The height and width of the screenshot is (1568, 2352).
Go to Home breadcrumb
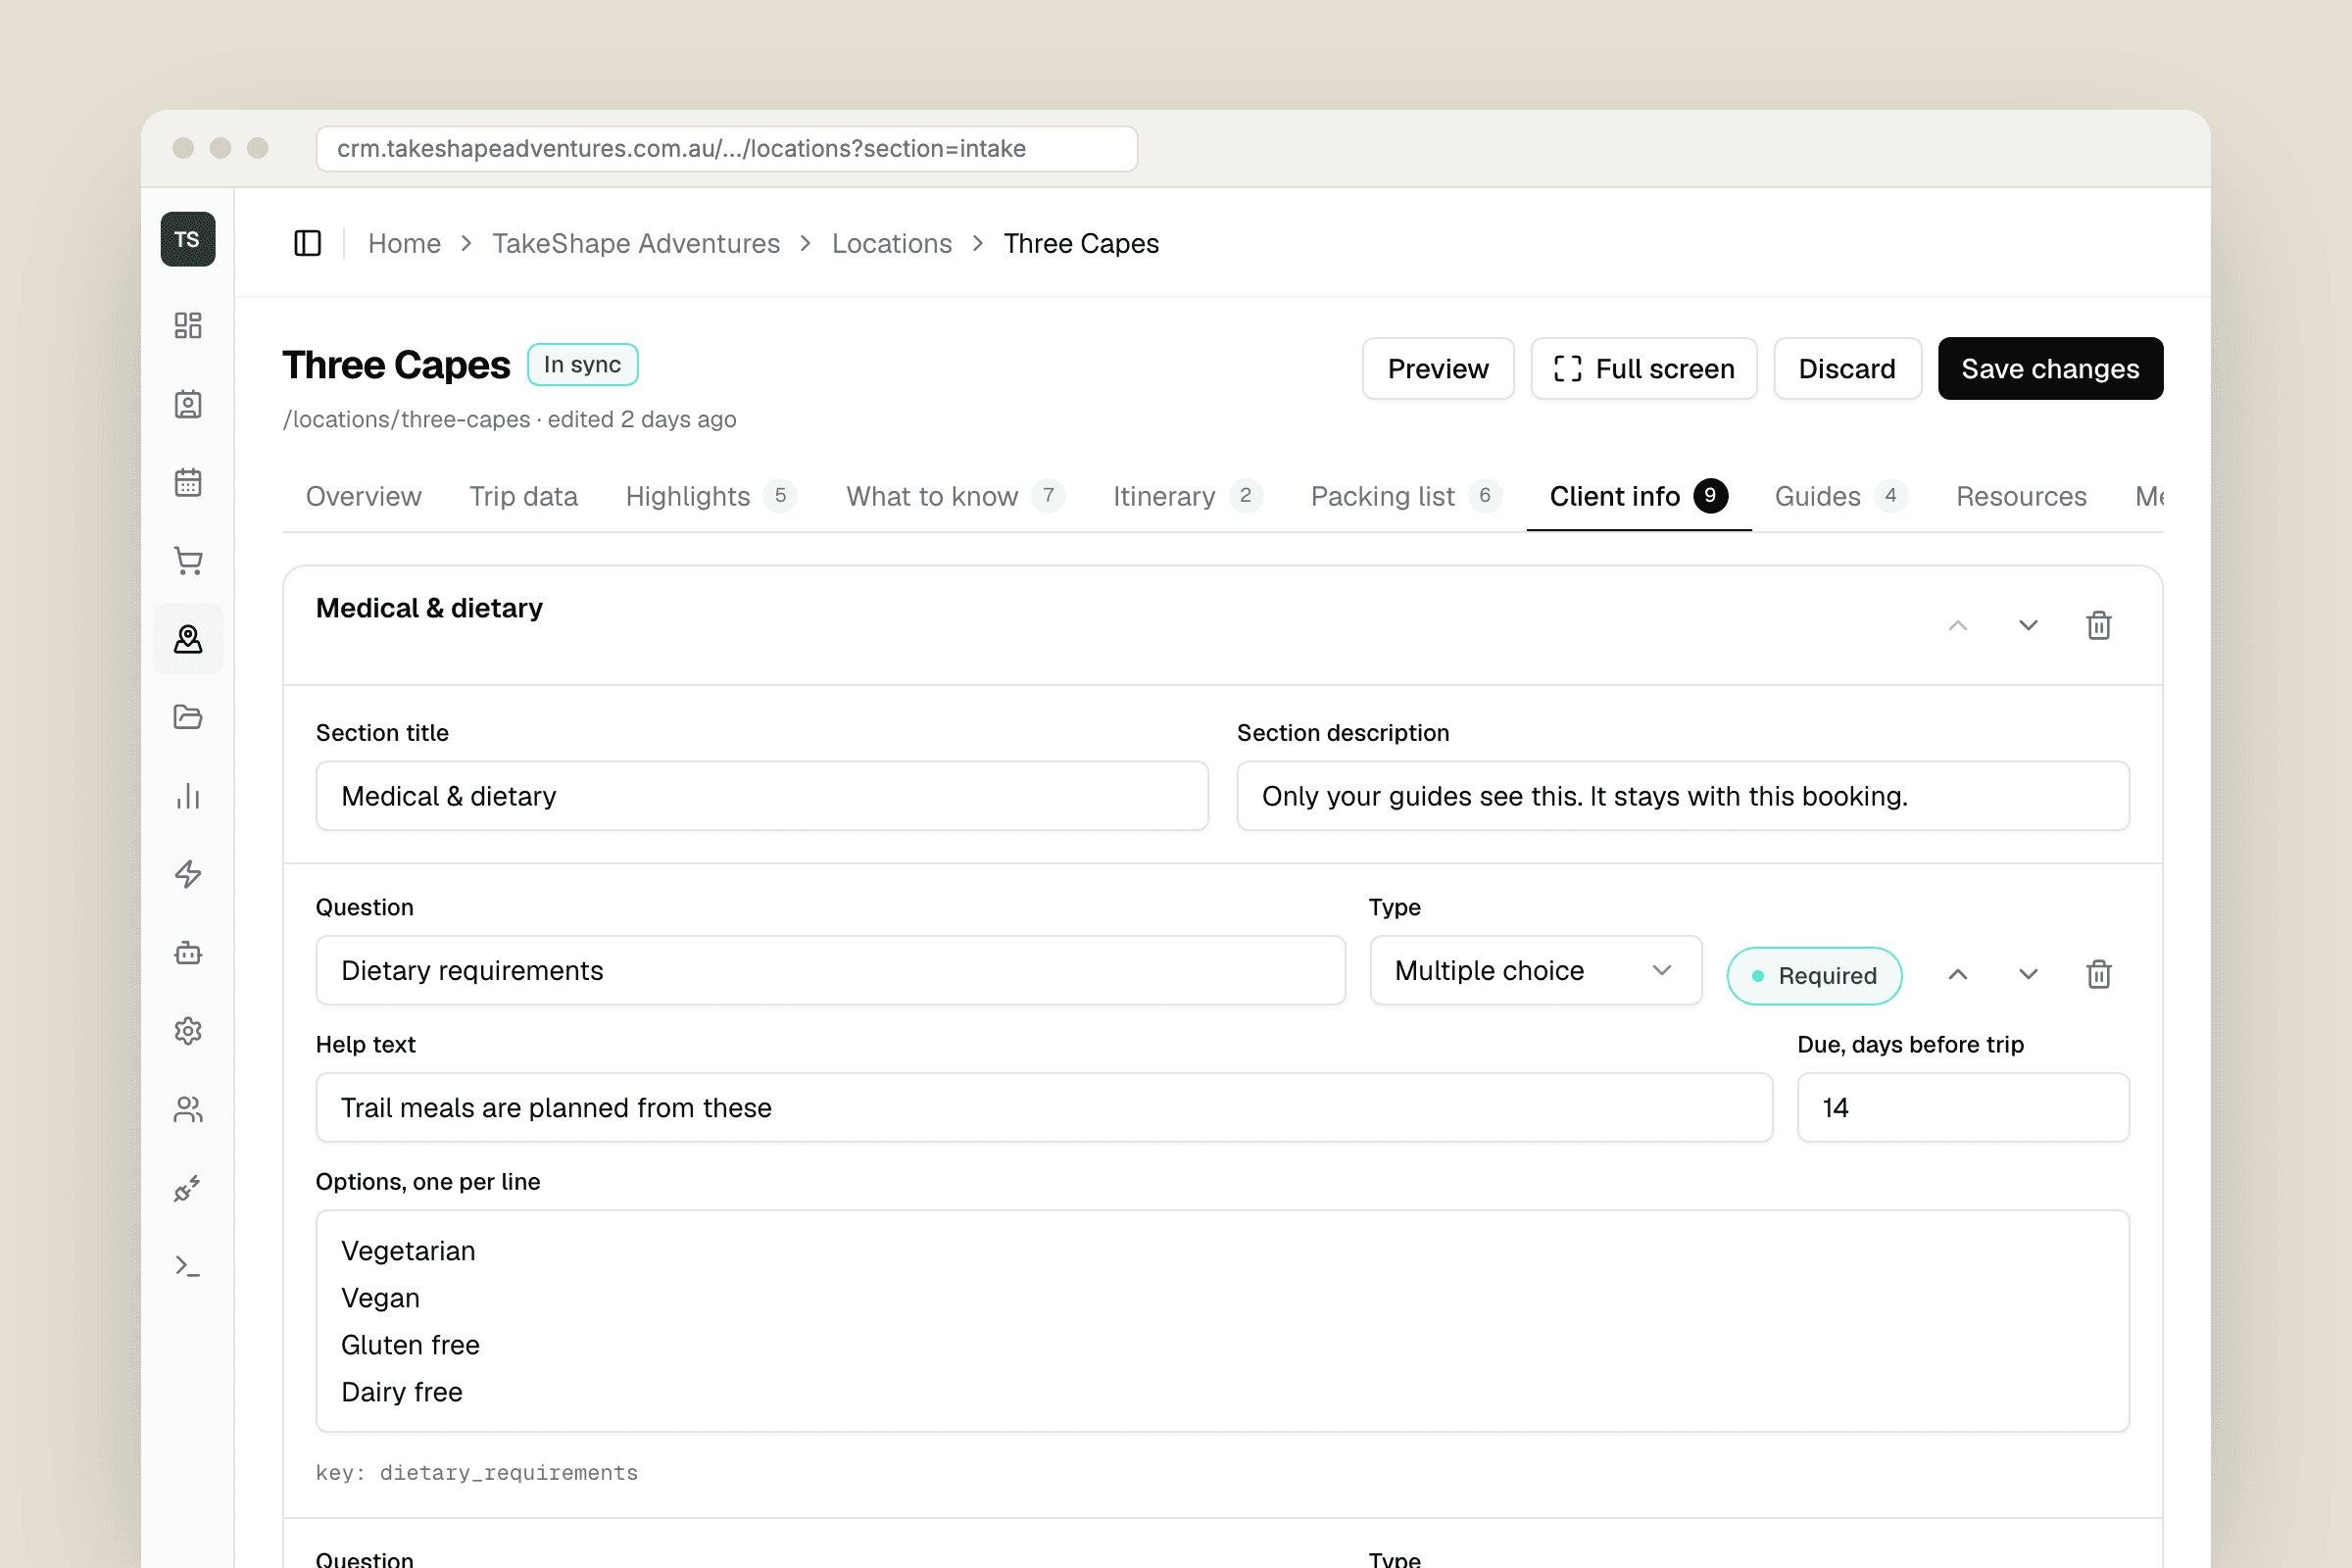pos(404,243)
